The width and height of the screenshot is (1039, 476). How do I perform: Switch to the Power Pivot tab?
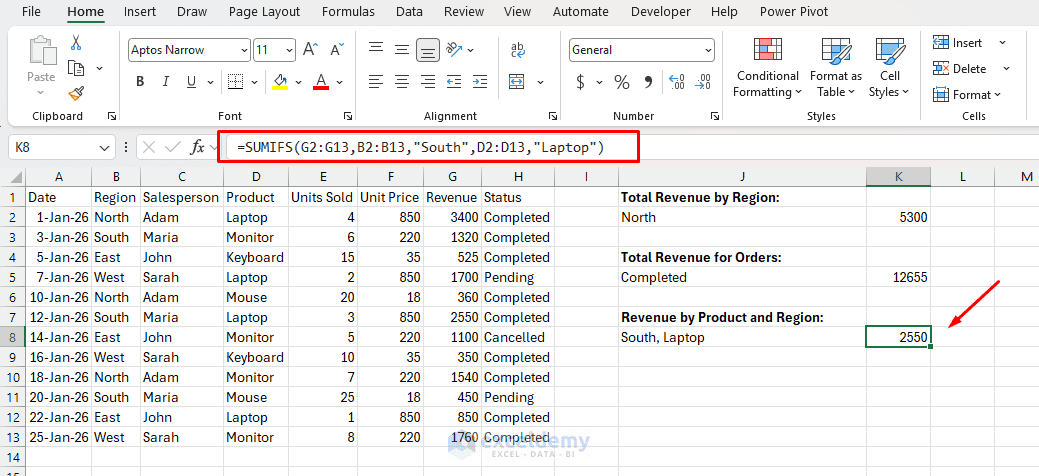pos(794,11)
